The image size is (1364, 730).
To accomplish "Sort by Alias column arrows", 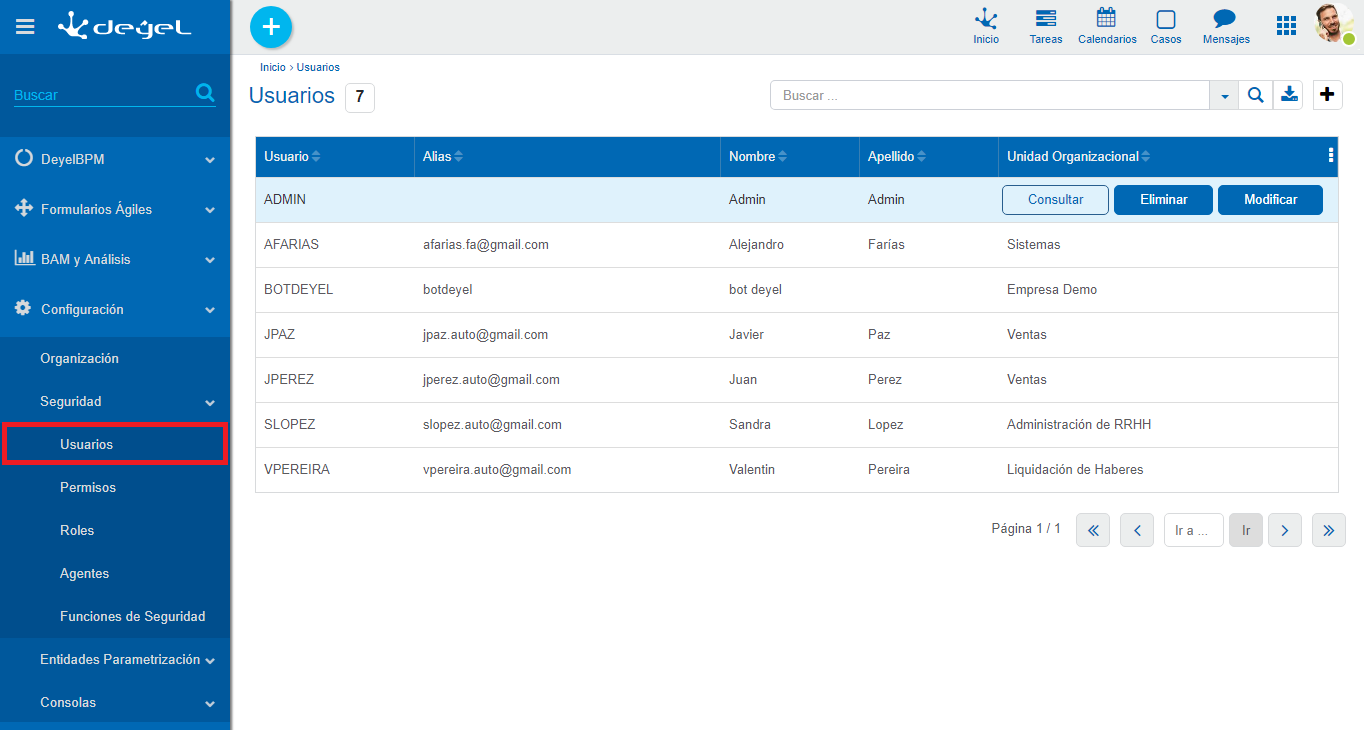I will click(x=459, y=157).
